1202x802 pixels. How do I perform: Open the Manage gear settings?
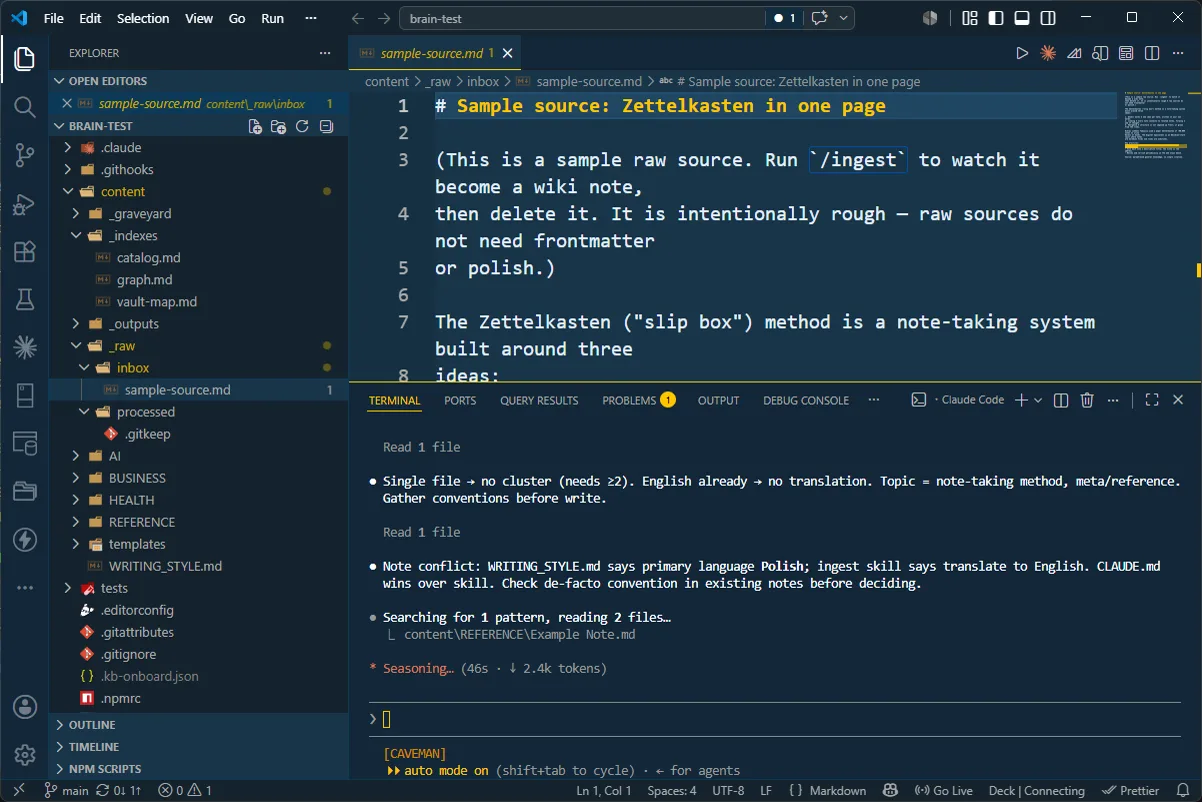pyautogui.click(x=24, y=755)
